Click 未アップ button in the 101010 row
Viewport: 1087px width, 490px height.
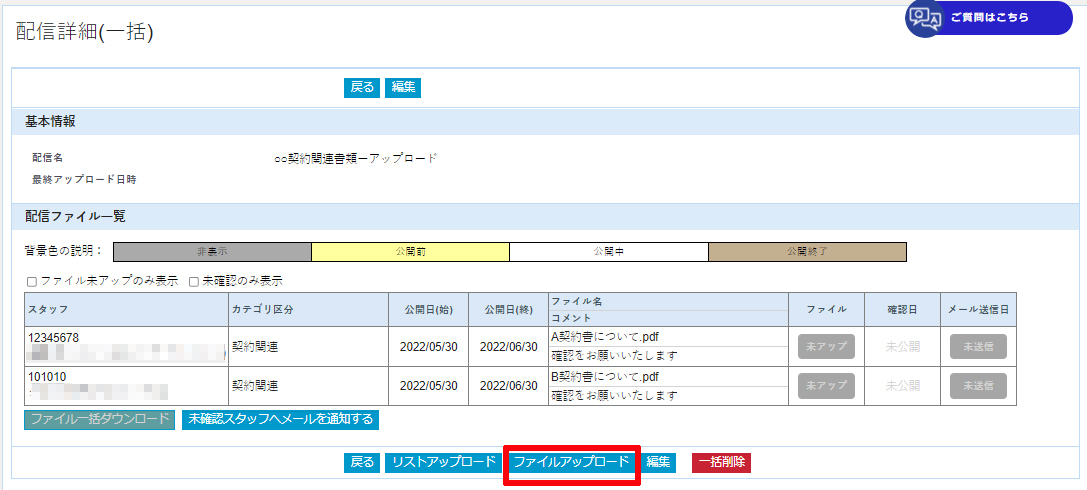tap(826, 385)
